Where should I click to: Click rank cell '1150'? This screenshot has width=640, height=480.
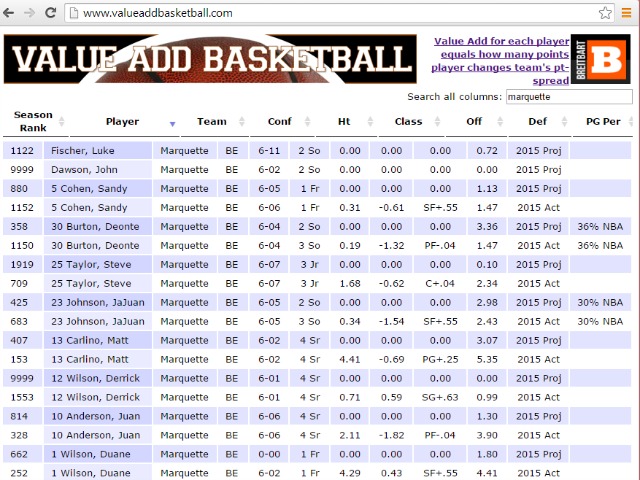coord(22,245)
